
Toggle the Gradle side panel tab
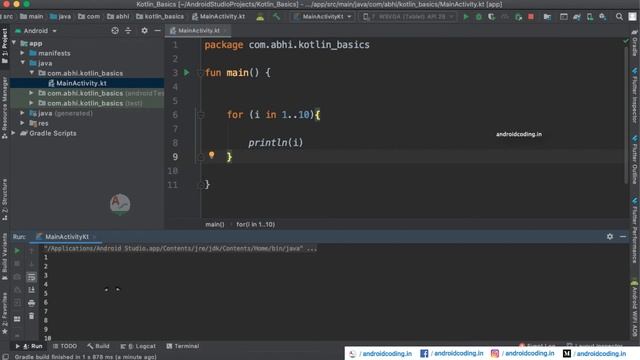635,43
